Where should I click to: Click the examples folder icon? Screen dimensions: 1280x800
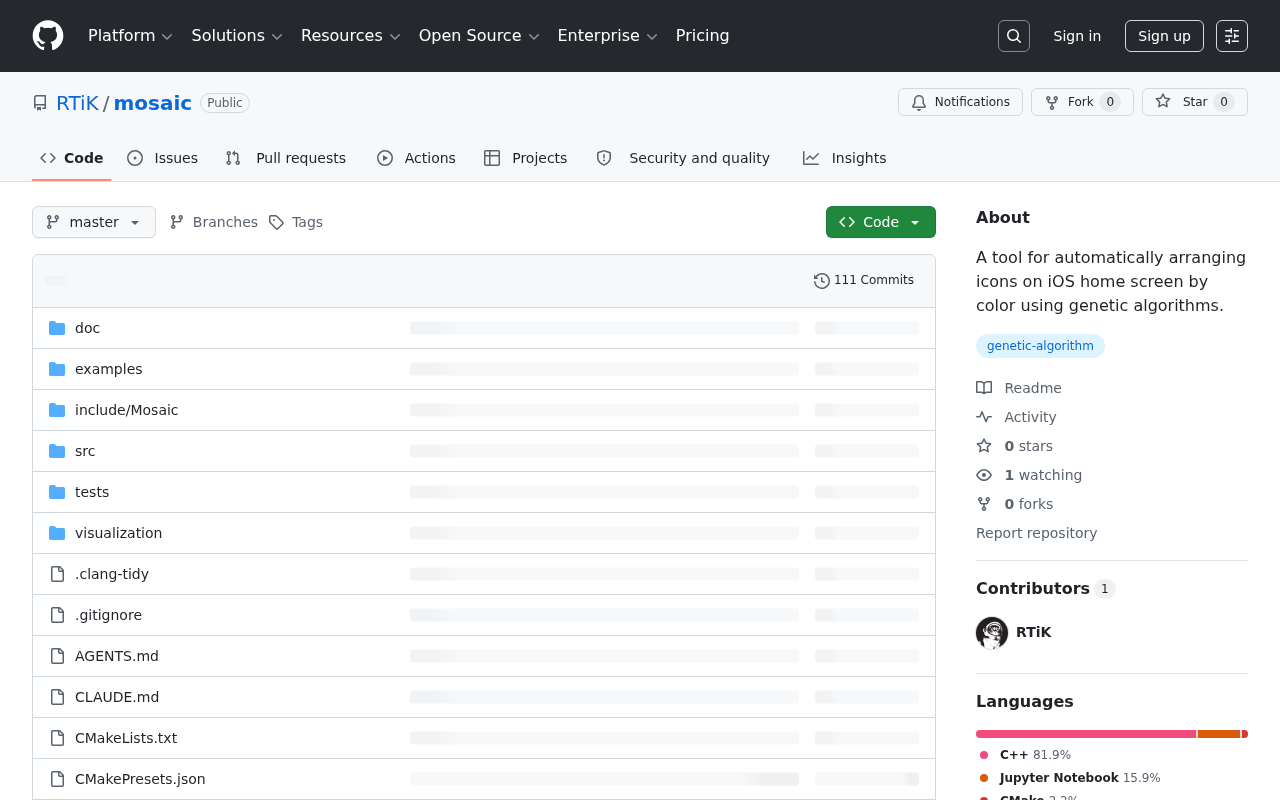57,369
